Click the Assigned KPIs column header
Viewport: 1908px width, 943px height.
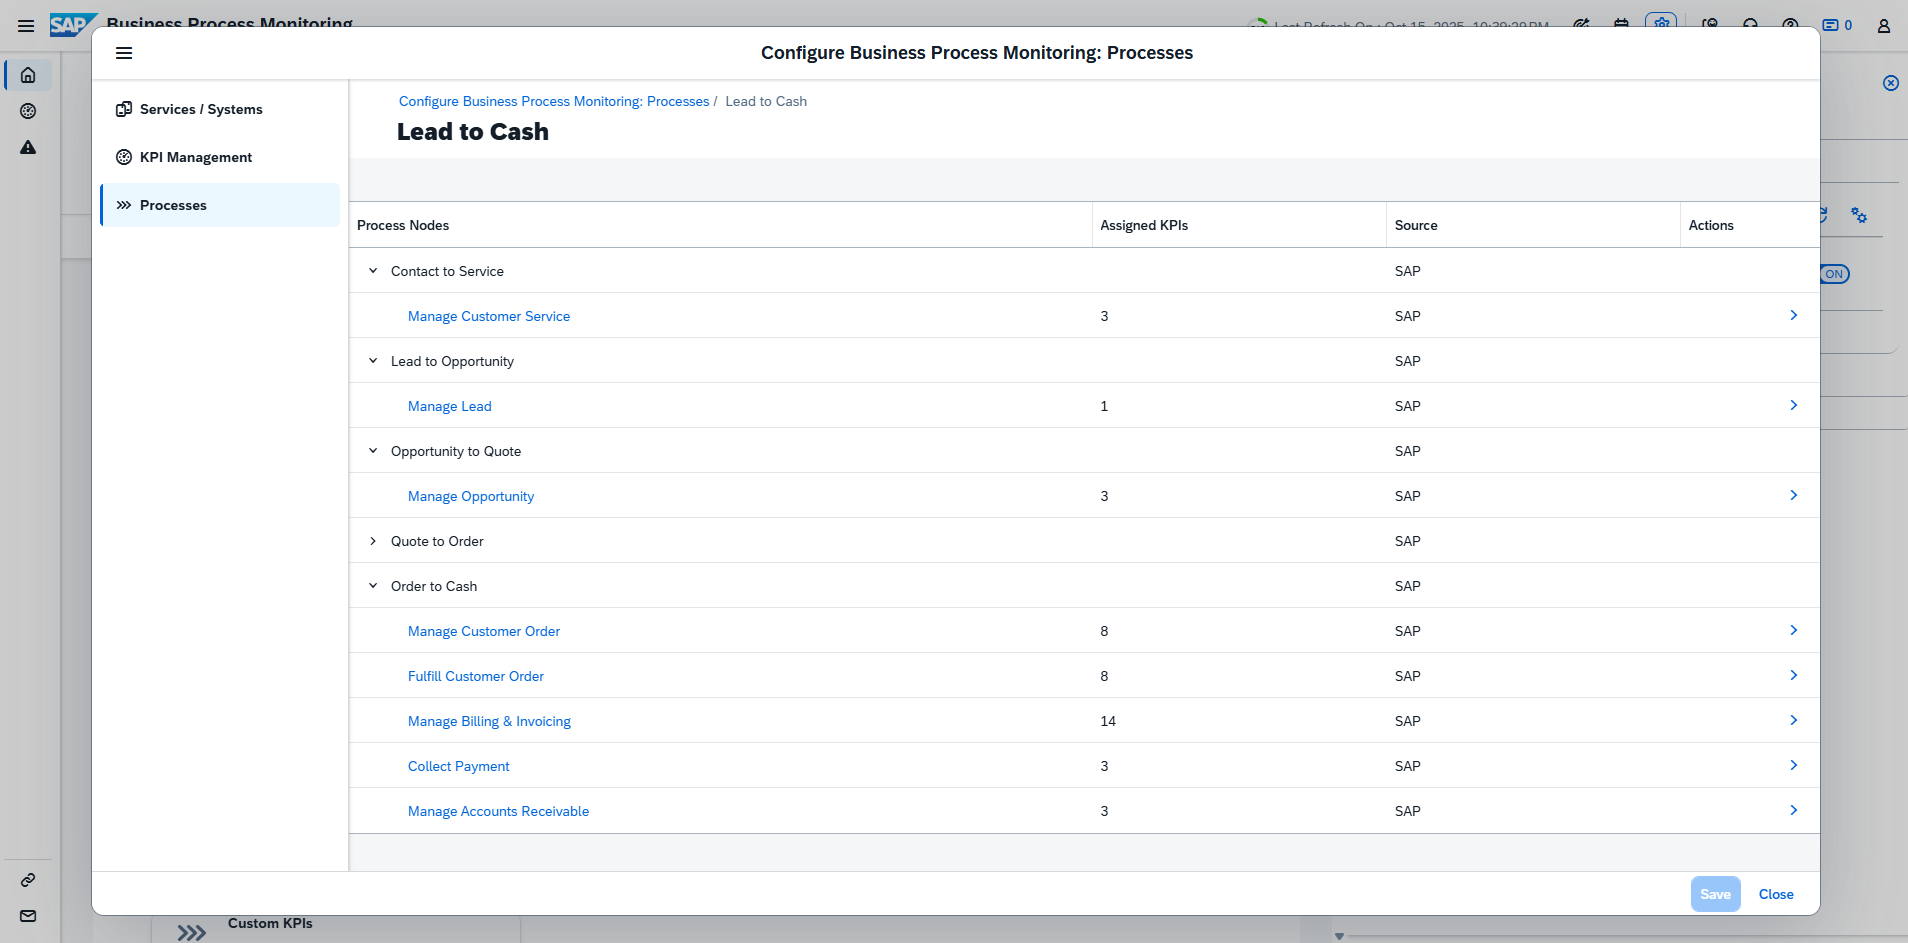(x=1144, y=225)
